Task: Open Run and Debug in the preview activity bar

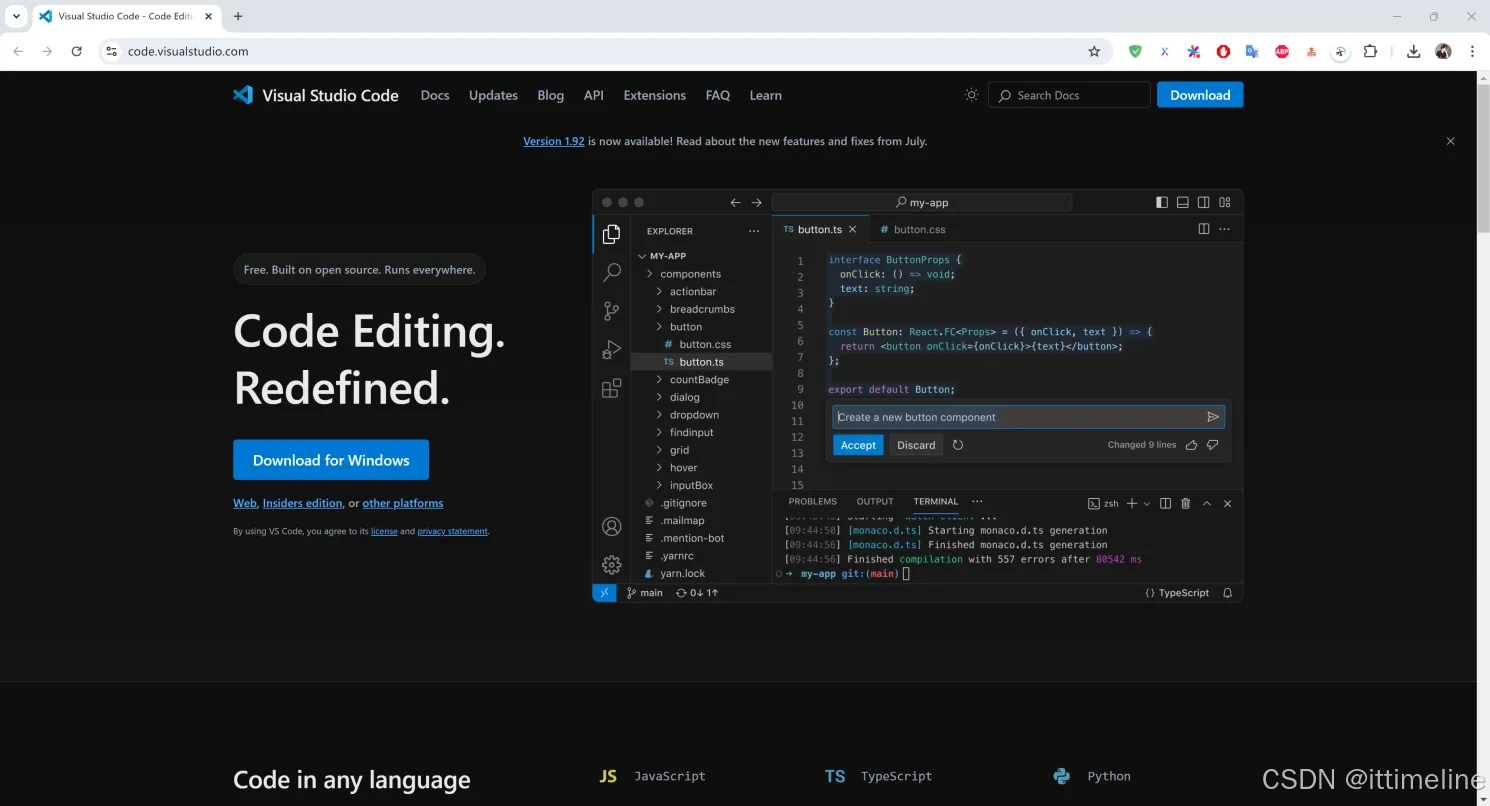Action: [x=611, y=350]
